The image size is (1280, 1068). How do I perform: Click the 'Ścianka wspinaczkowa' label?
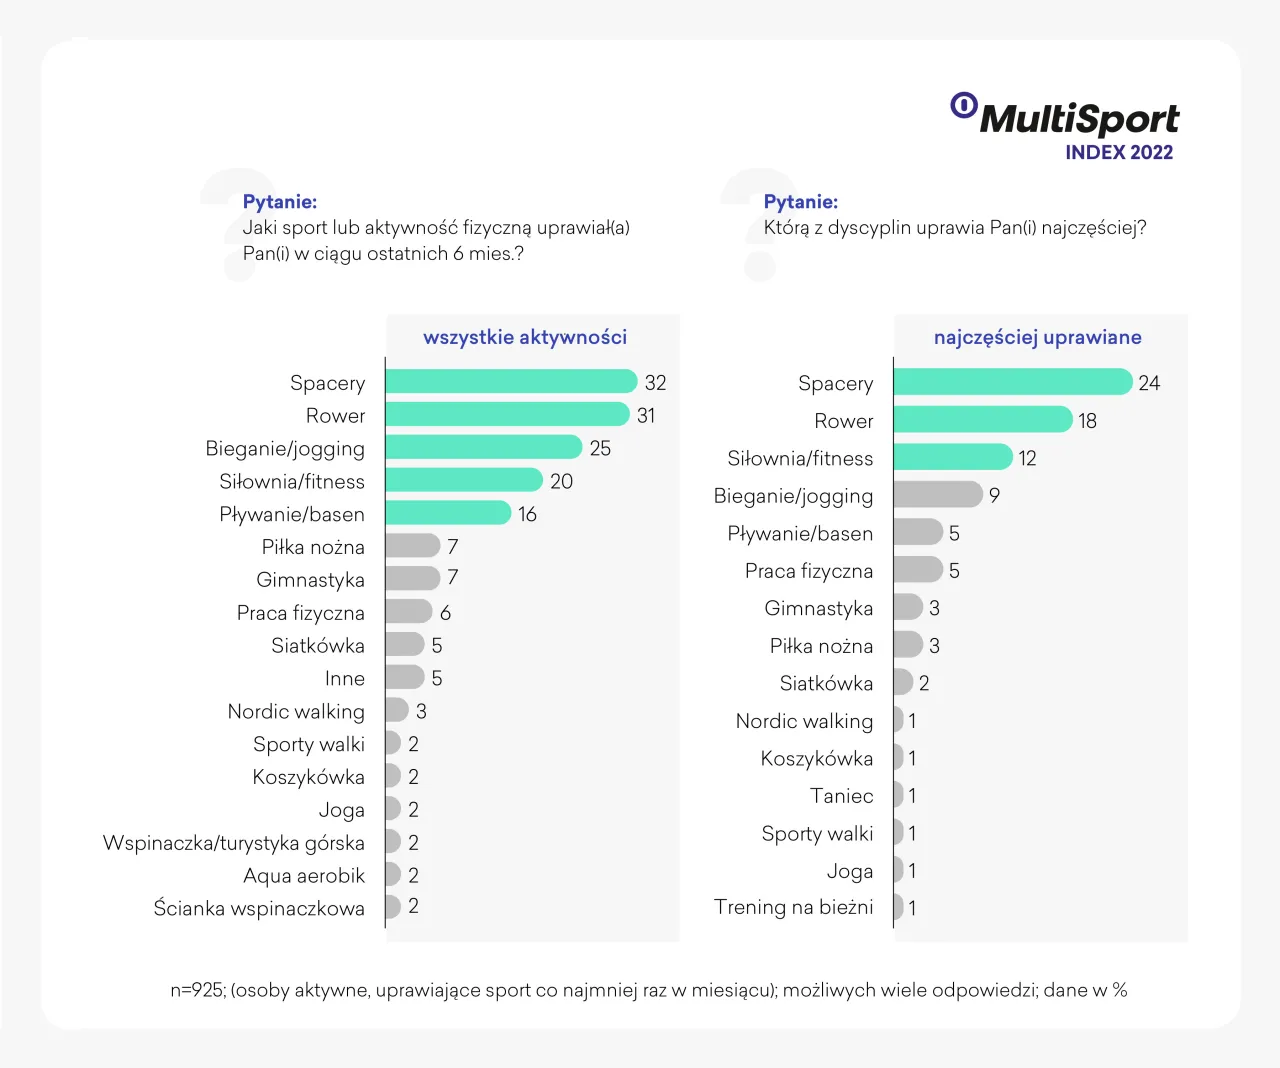pyautogui.click(x=259, y=908)
